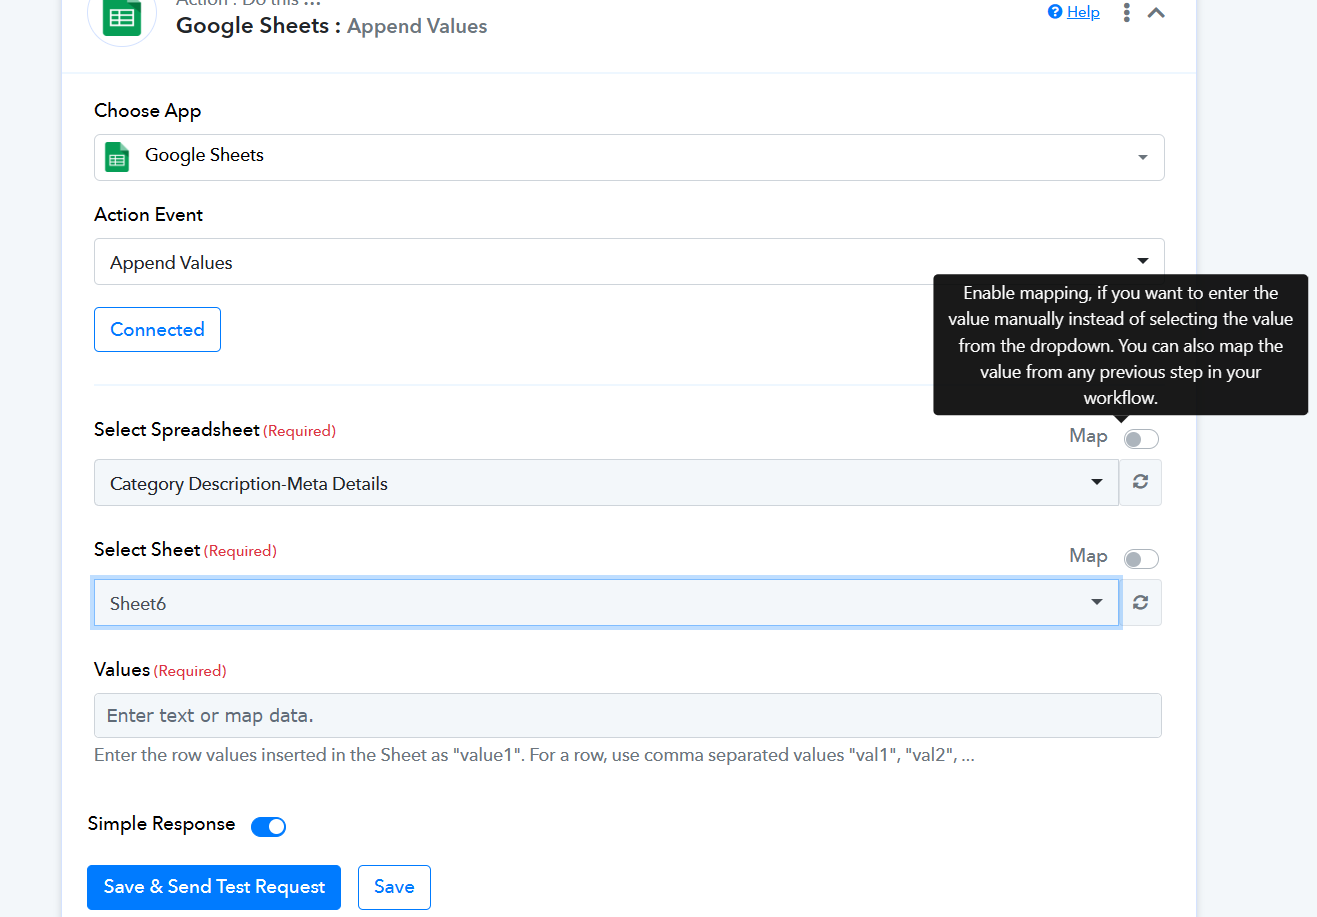Click the Save button
Viewport: 1317px width, 917px height.
(394, 887)
